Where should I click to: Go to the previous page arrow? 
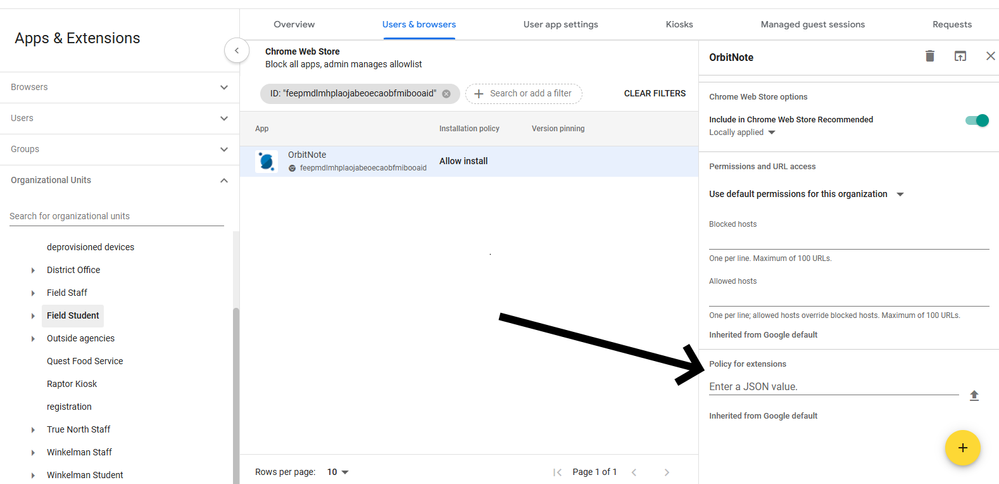[x=634, y=472]
